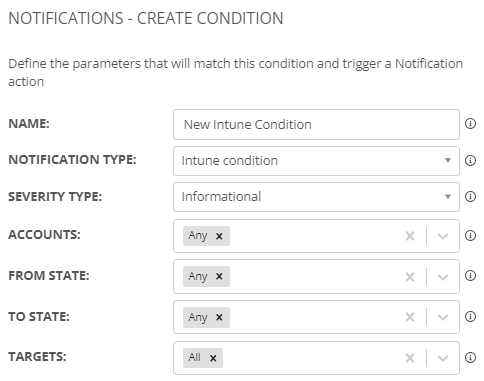Expand the From State chevron dropdown
Screen dimensions: 484x381
click(443, 277)
